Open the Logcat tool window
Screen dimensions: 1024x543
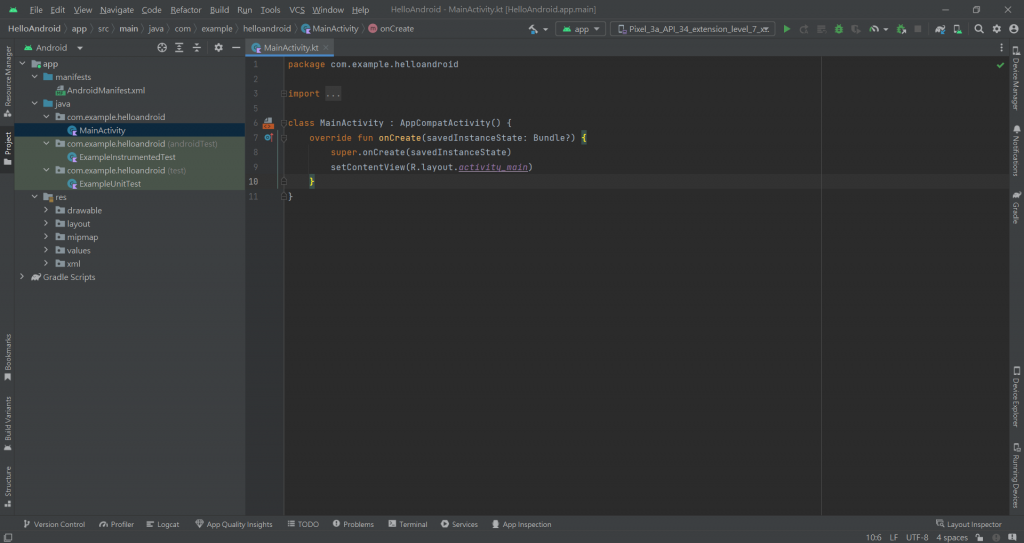click(x=163, y=524)
